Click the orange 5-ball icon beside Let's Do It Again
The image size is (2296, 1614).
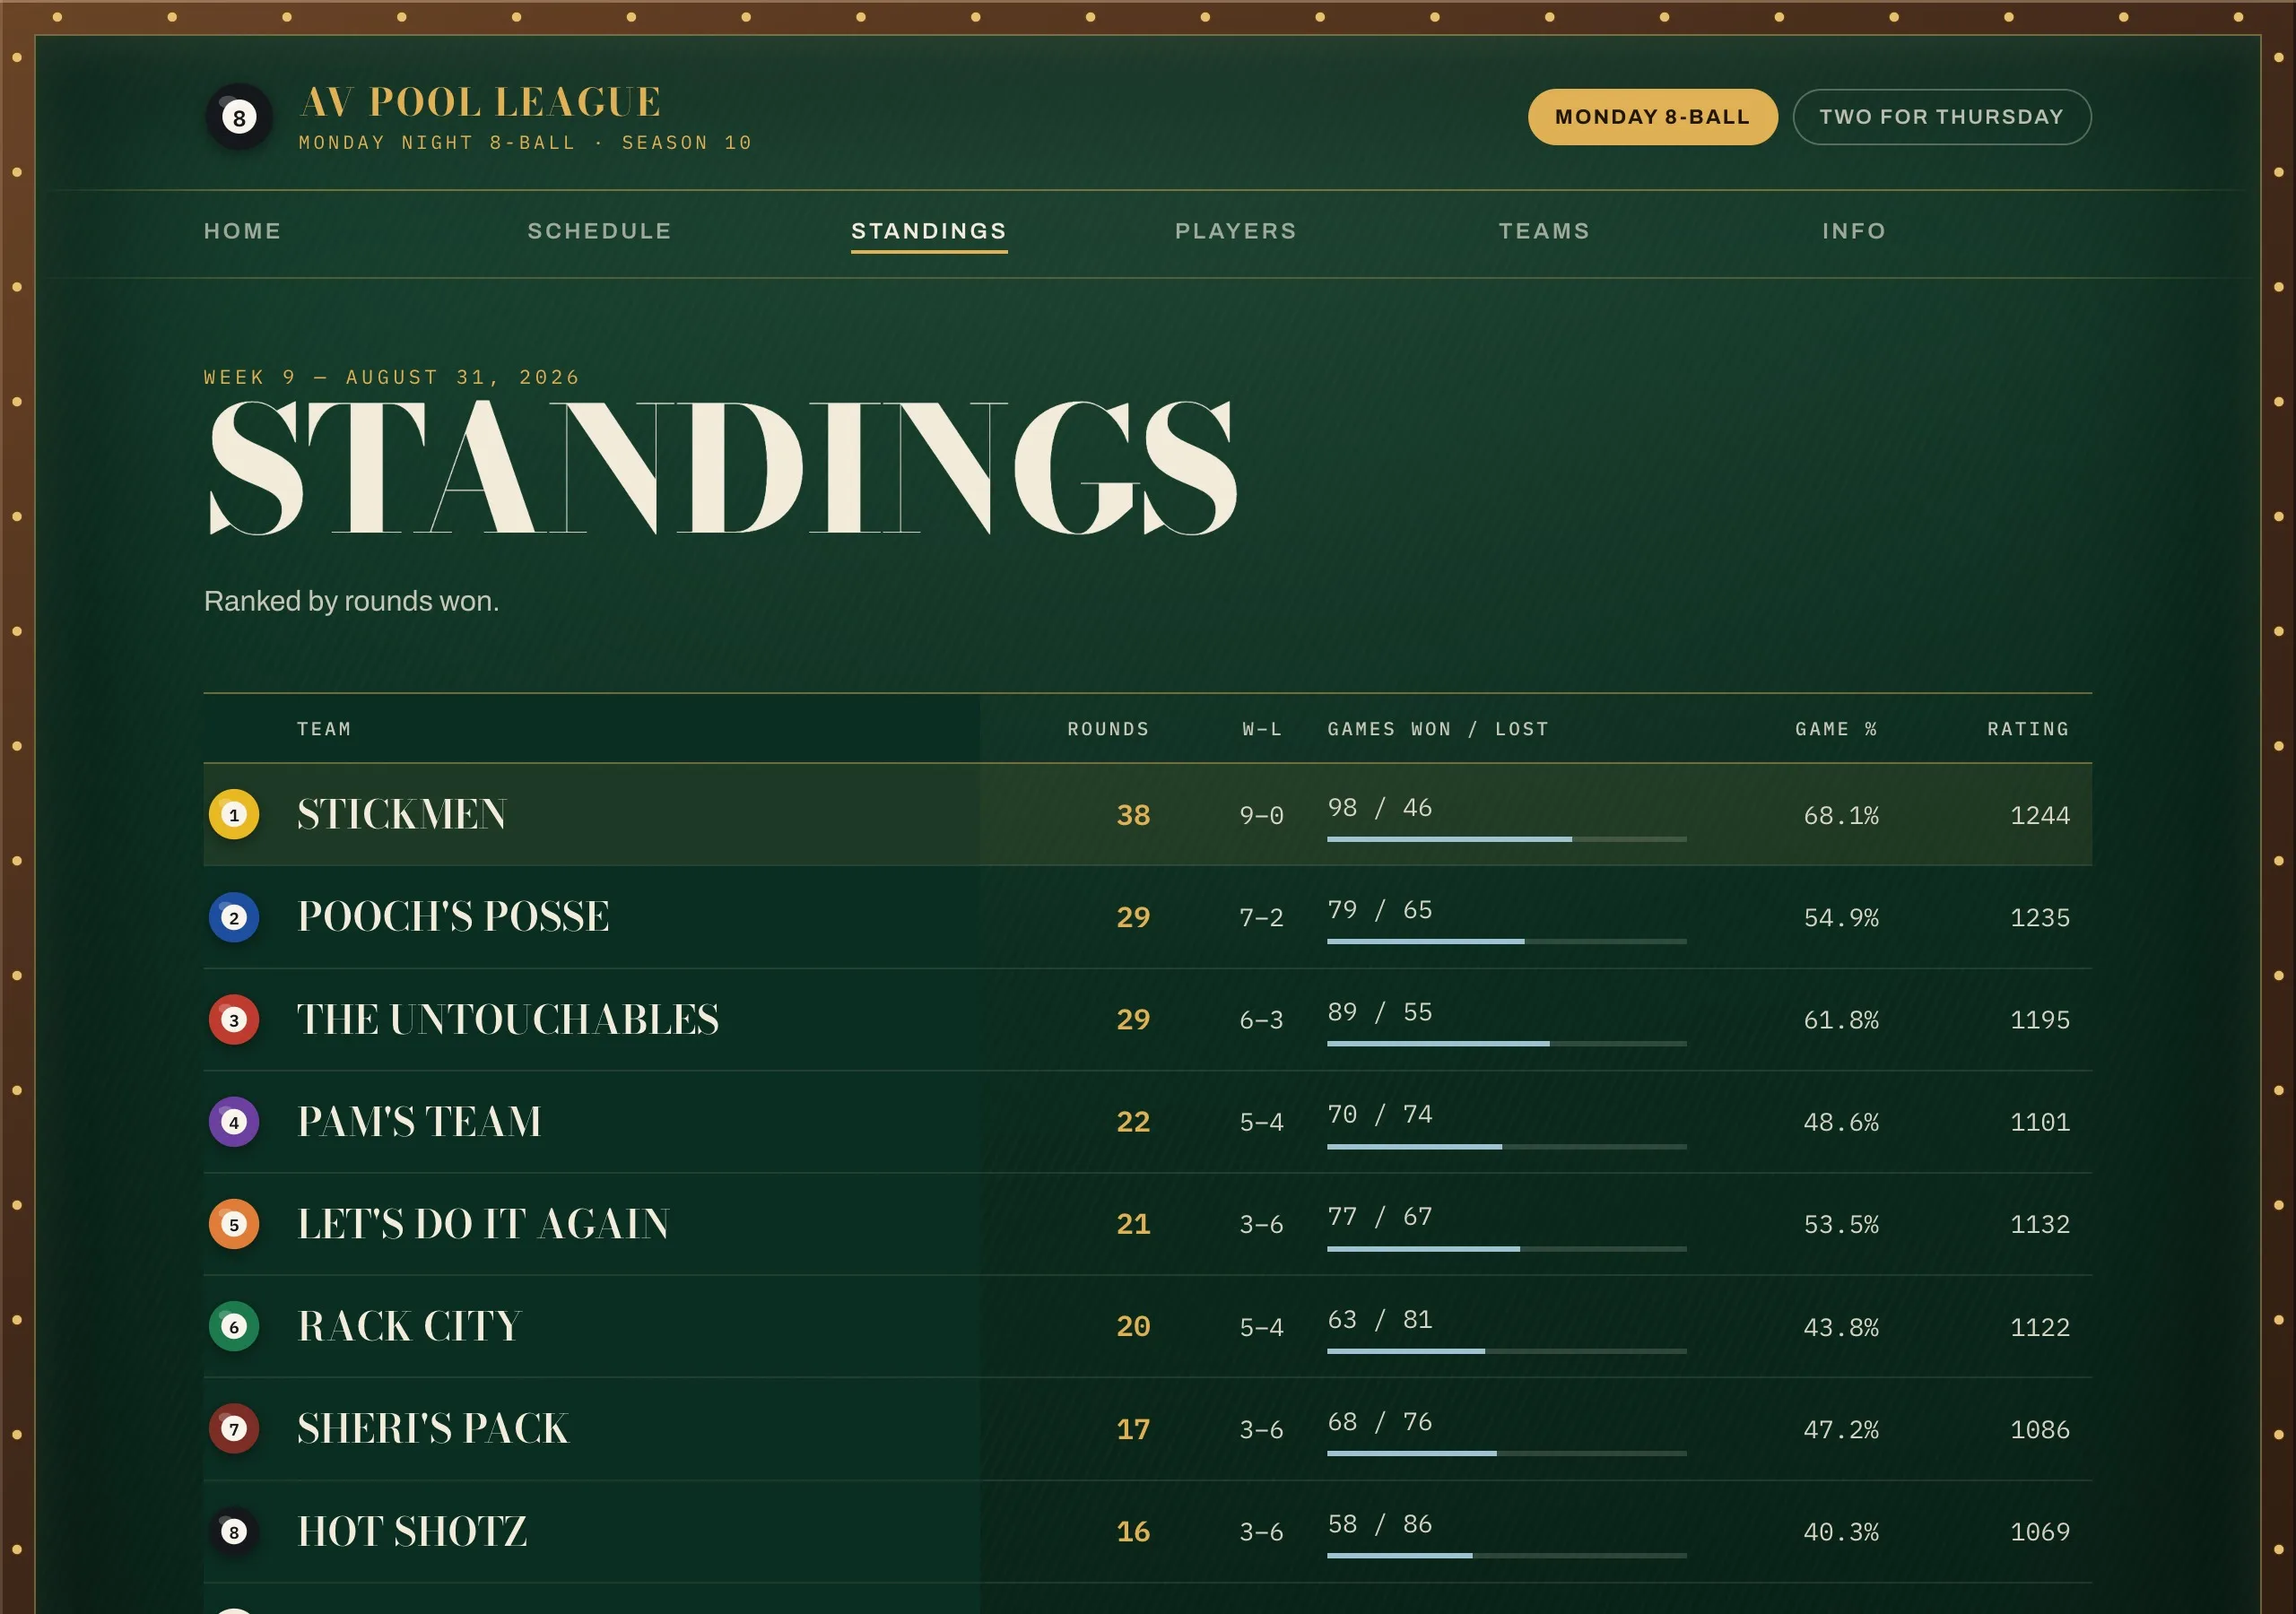[234, 1224]
